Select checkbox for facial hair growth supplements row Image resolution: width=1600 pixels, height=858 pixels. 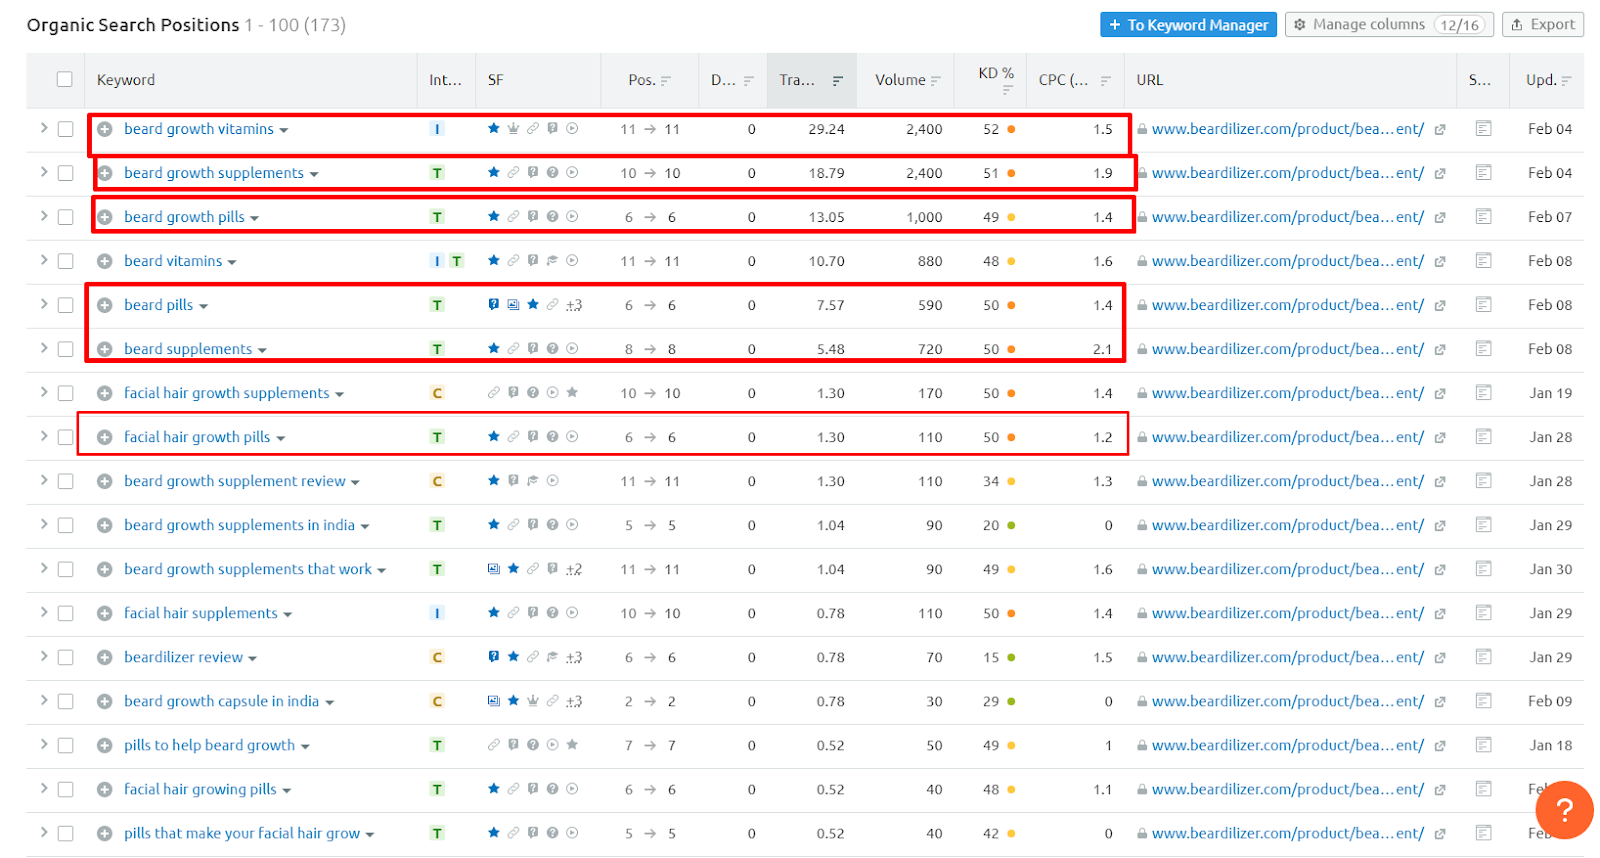[x=65, y=393]
